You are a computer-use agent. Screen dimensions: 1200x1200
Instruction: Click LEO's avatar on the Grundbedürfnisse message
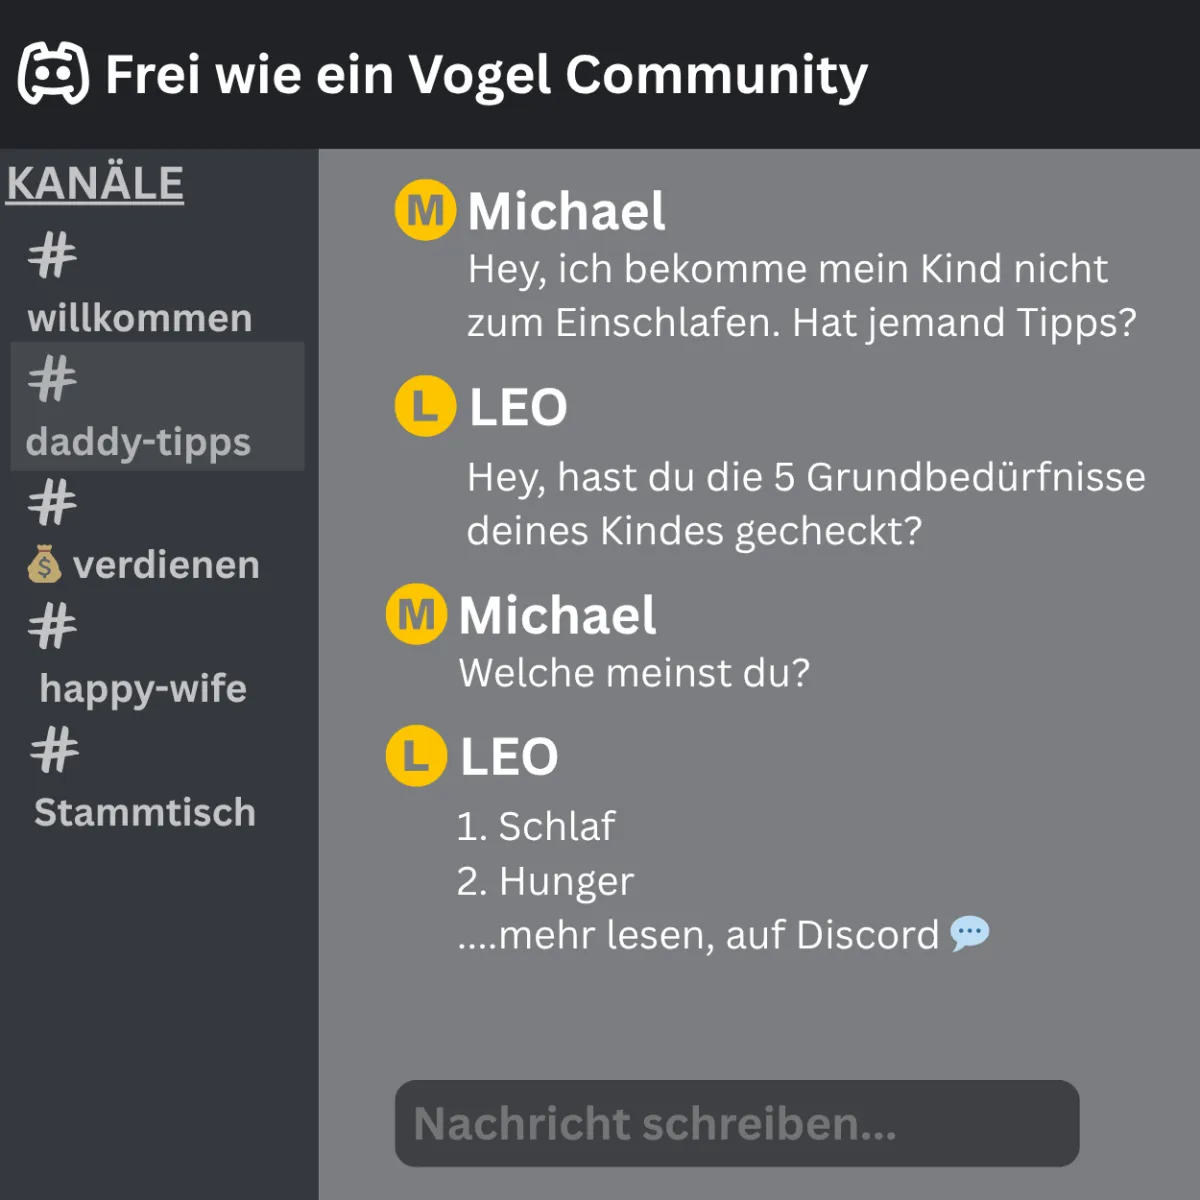coord(425,406)
